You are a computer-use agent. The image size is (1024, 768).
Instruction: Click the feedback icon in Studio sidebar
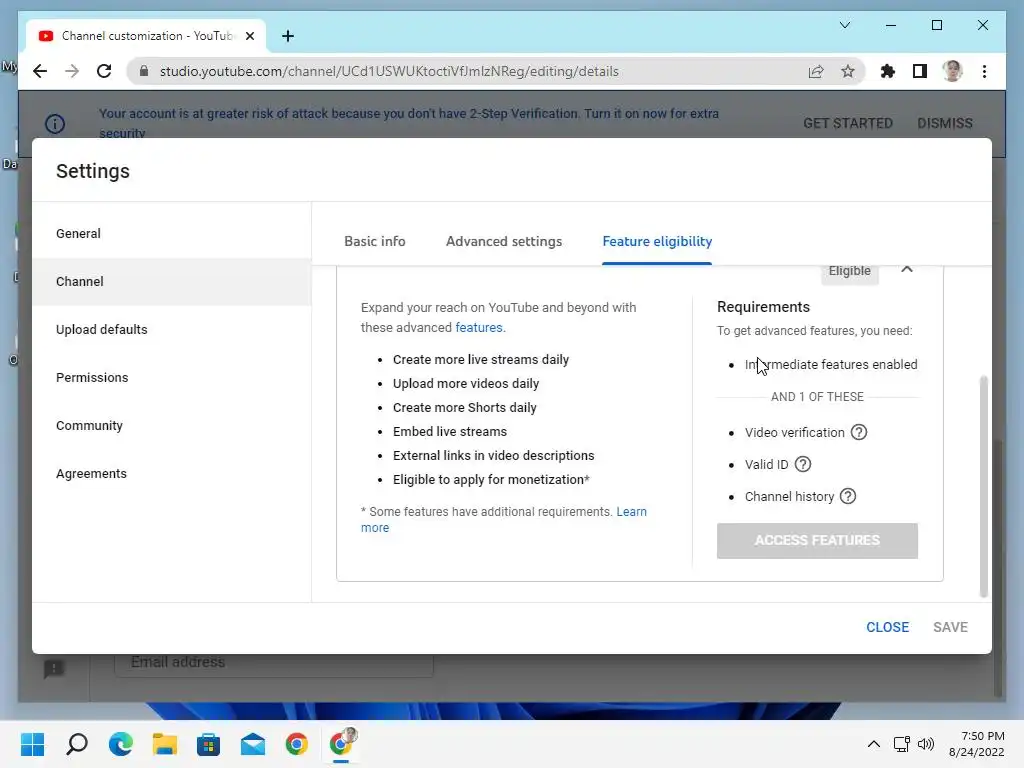[54, 668]
